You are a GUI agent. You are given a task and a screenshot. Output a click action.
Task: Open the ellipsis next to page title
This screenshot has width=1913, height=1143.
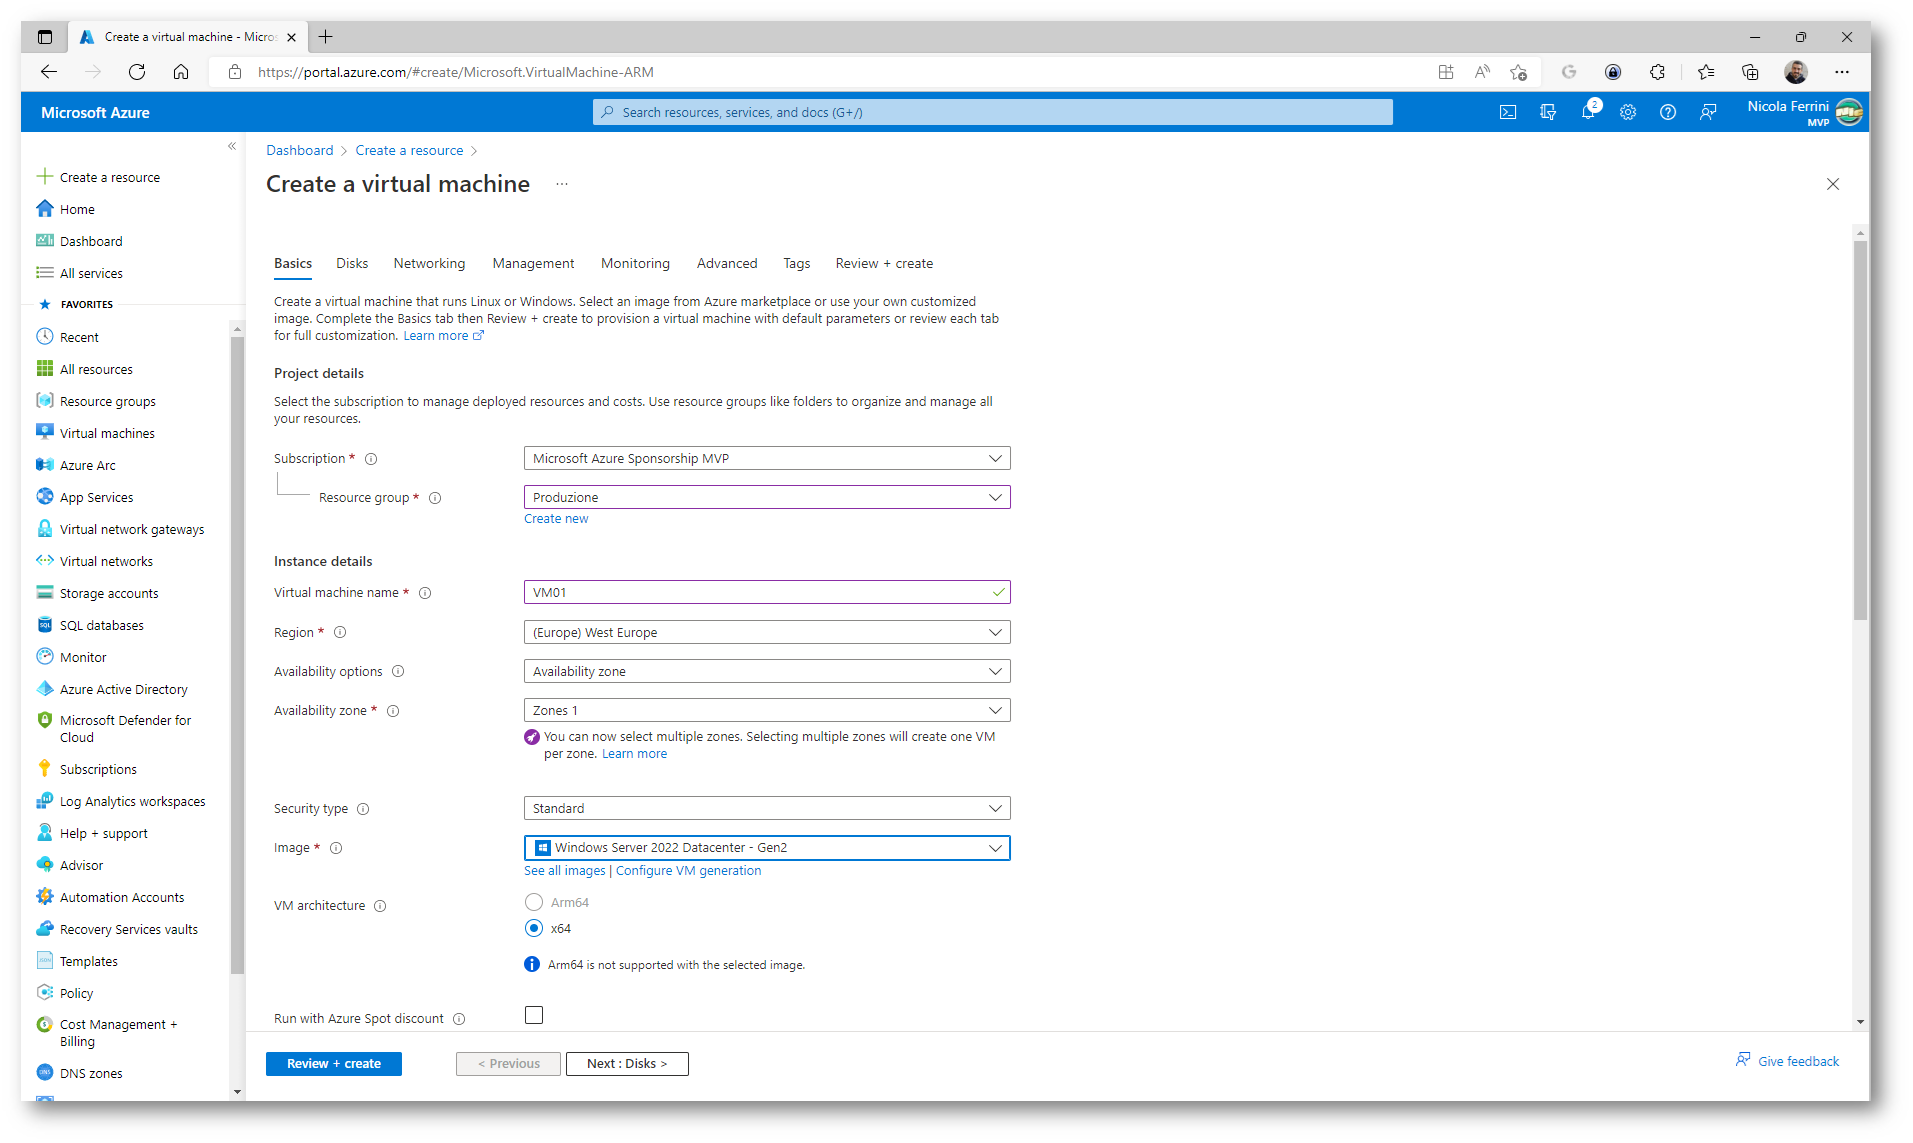pos(562,184)
